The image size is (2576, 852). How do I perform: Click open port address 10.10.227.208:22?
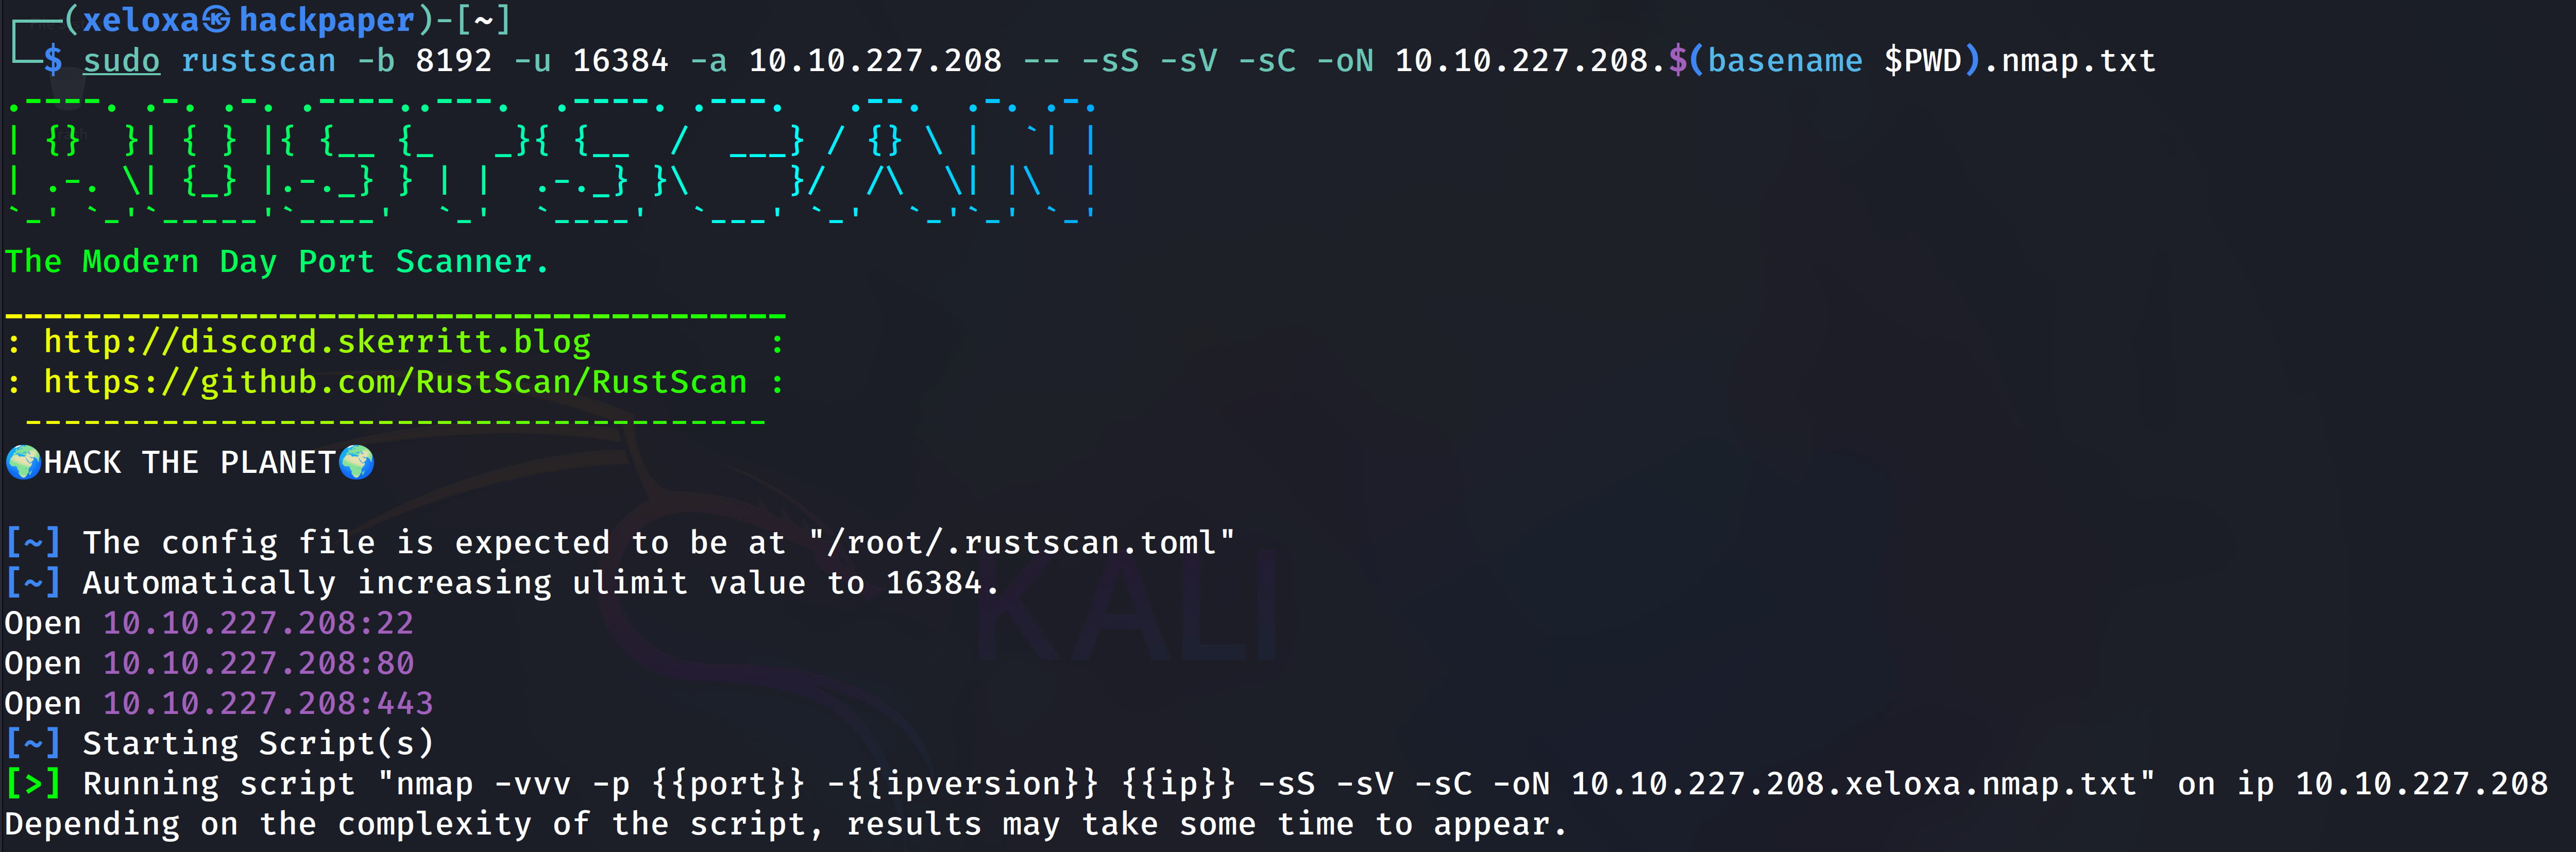coord(258,623)
